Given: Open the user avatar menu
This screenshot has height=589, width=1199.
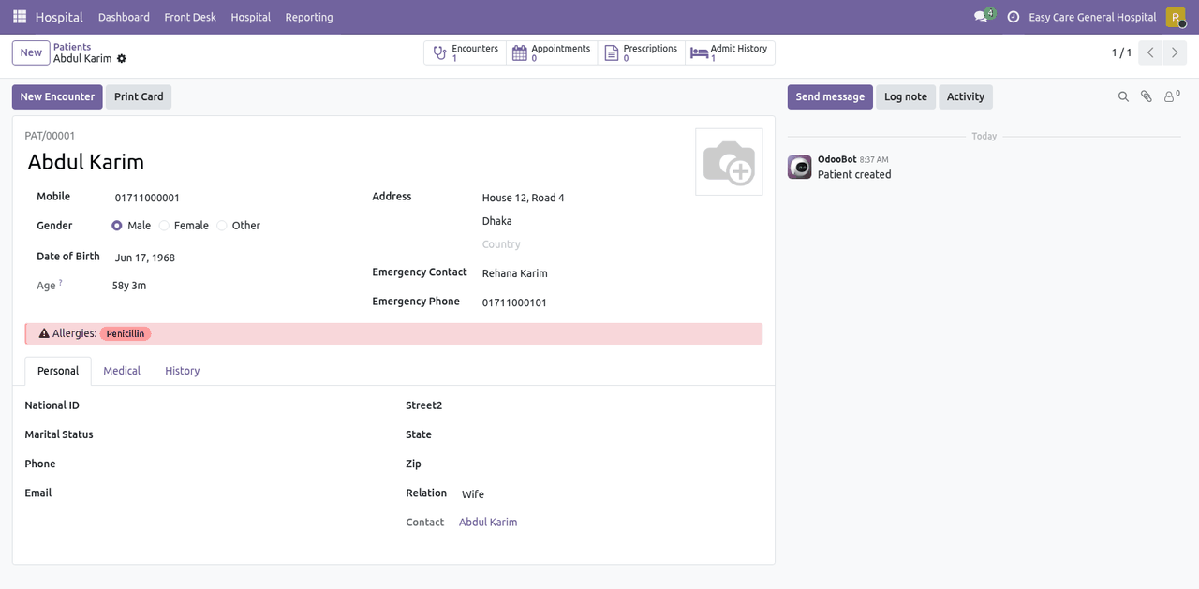Looking at the screenshot, I should 1175,17.
